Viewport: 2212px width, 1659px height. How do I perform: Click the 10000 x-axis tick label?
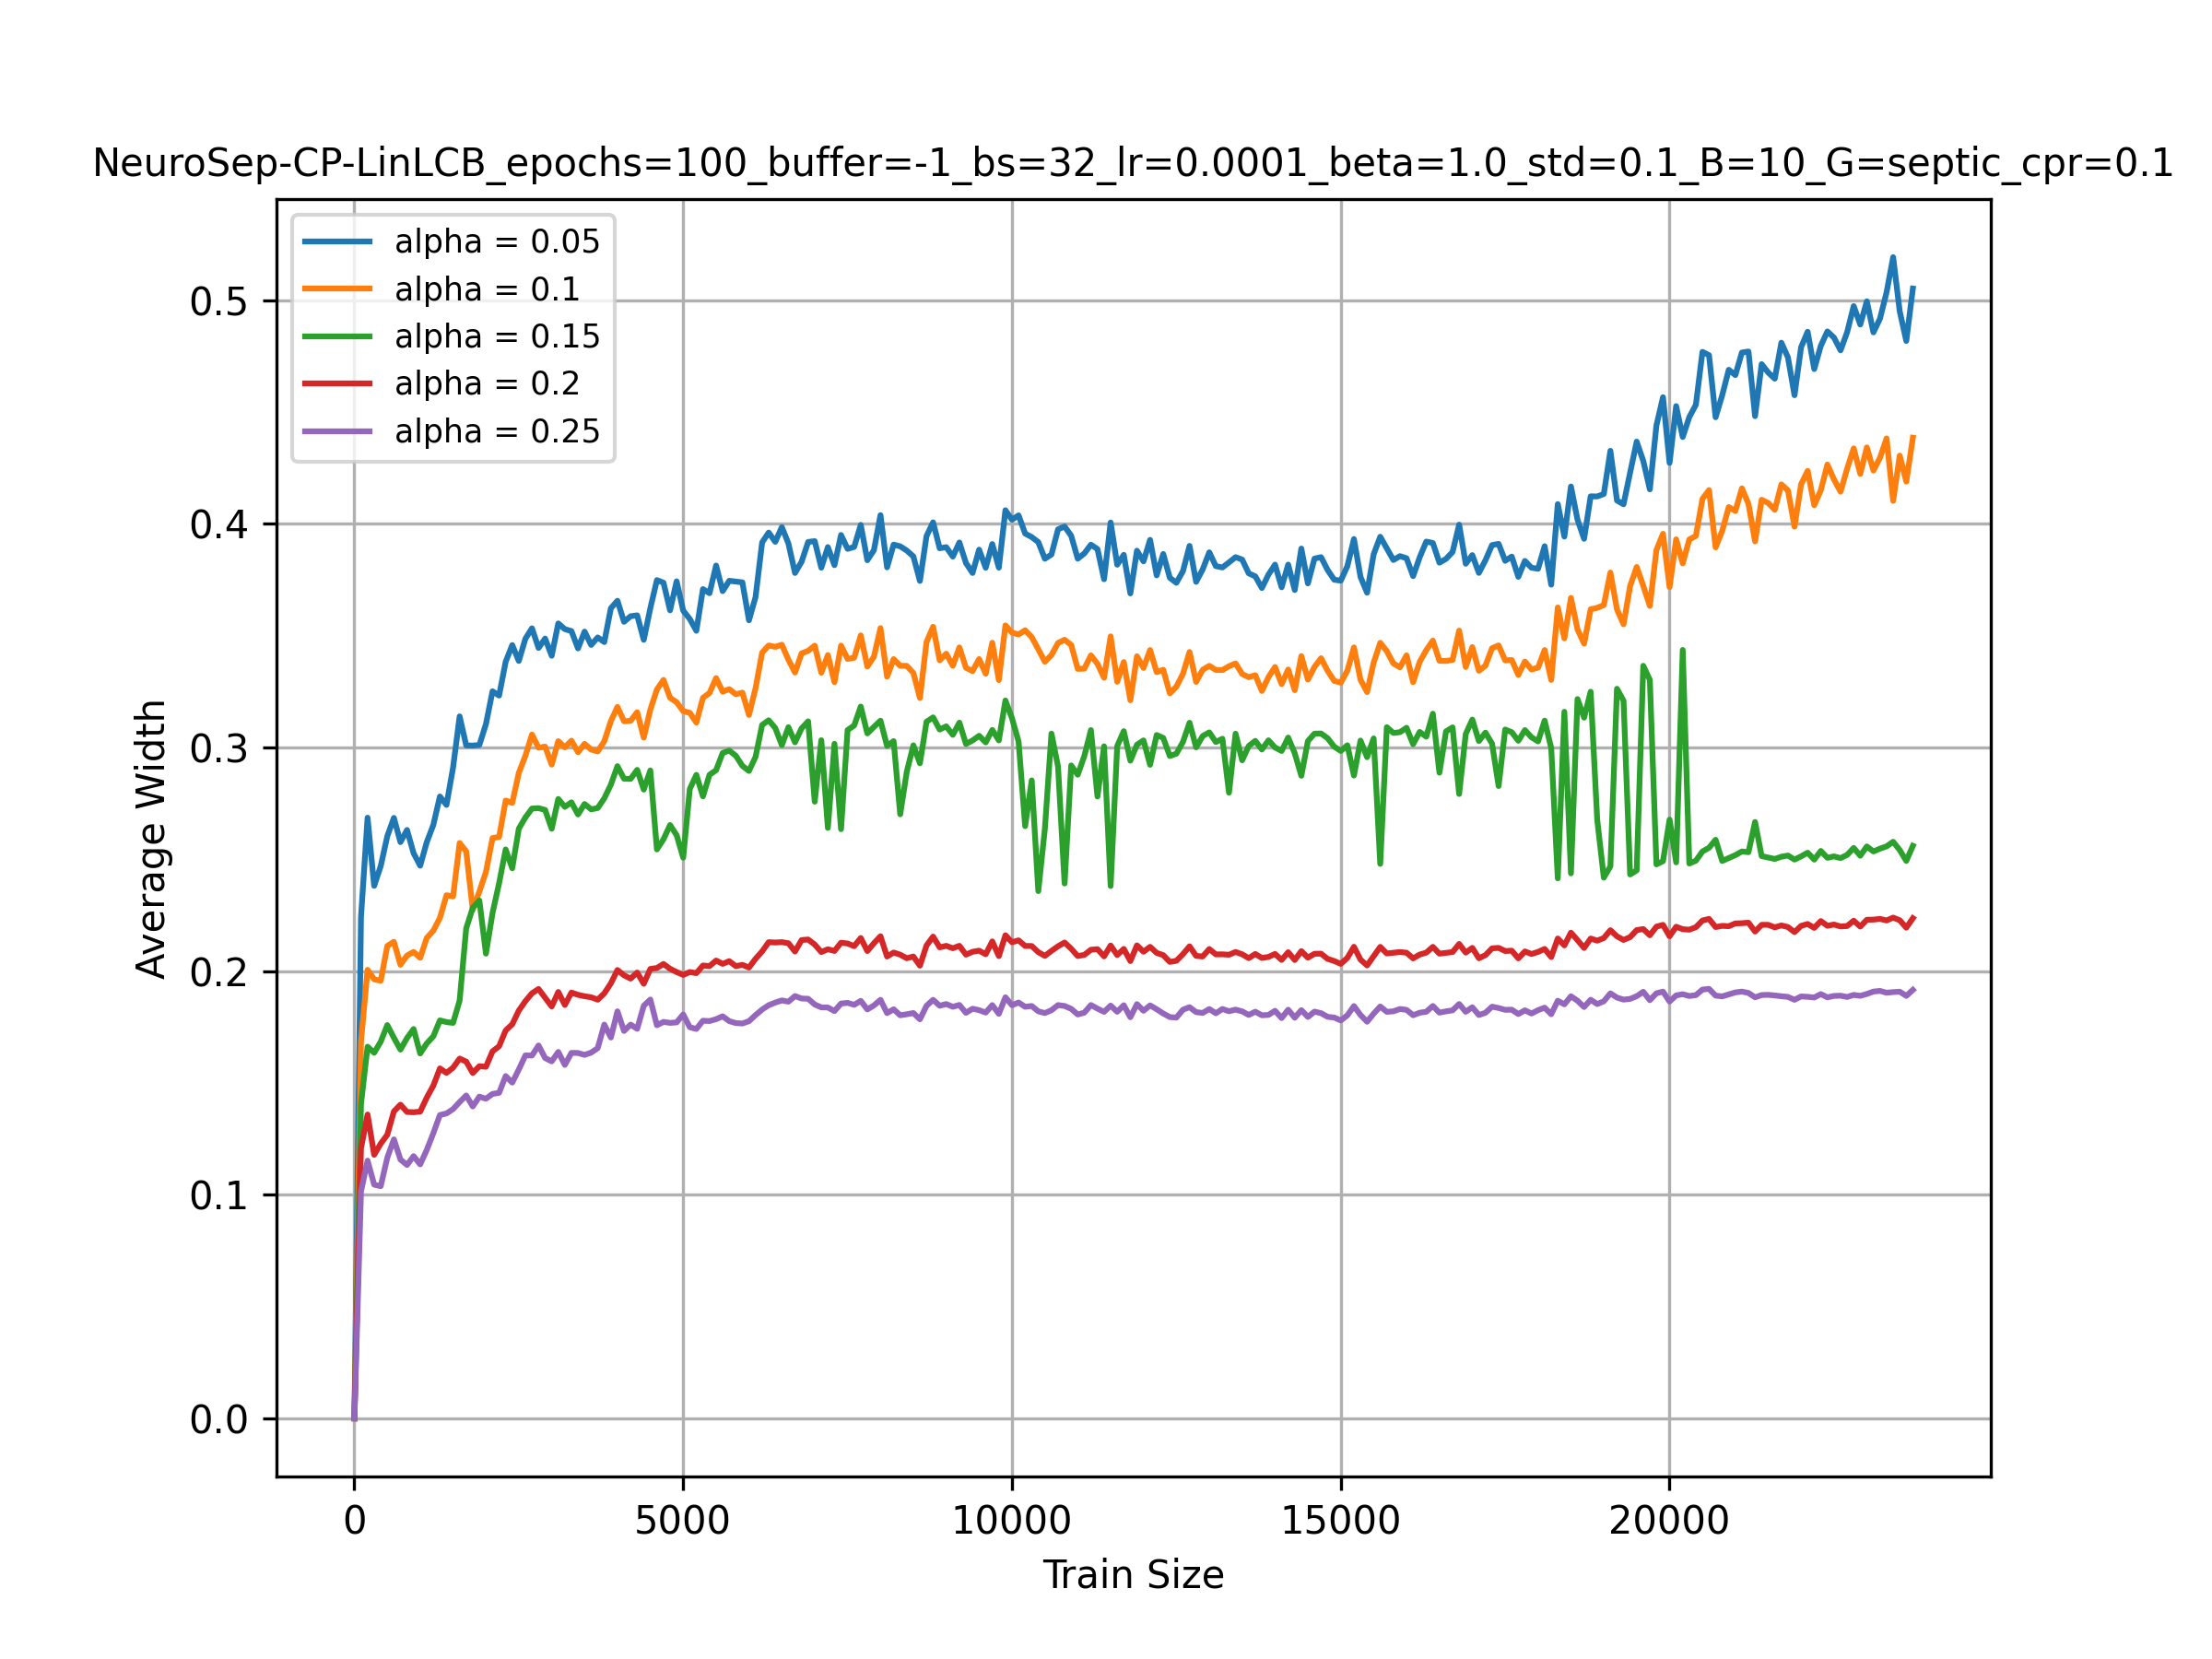[x=1011, y=1521]
